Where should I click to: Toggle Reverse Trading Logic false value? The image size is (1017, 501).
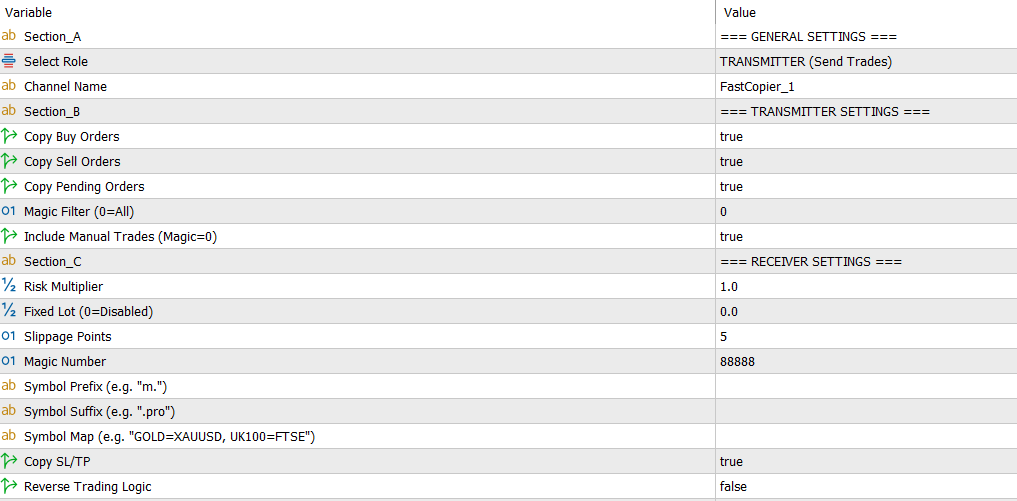pyautogui.click(x=733, y=487)
